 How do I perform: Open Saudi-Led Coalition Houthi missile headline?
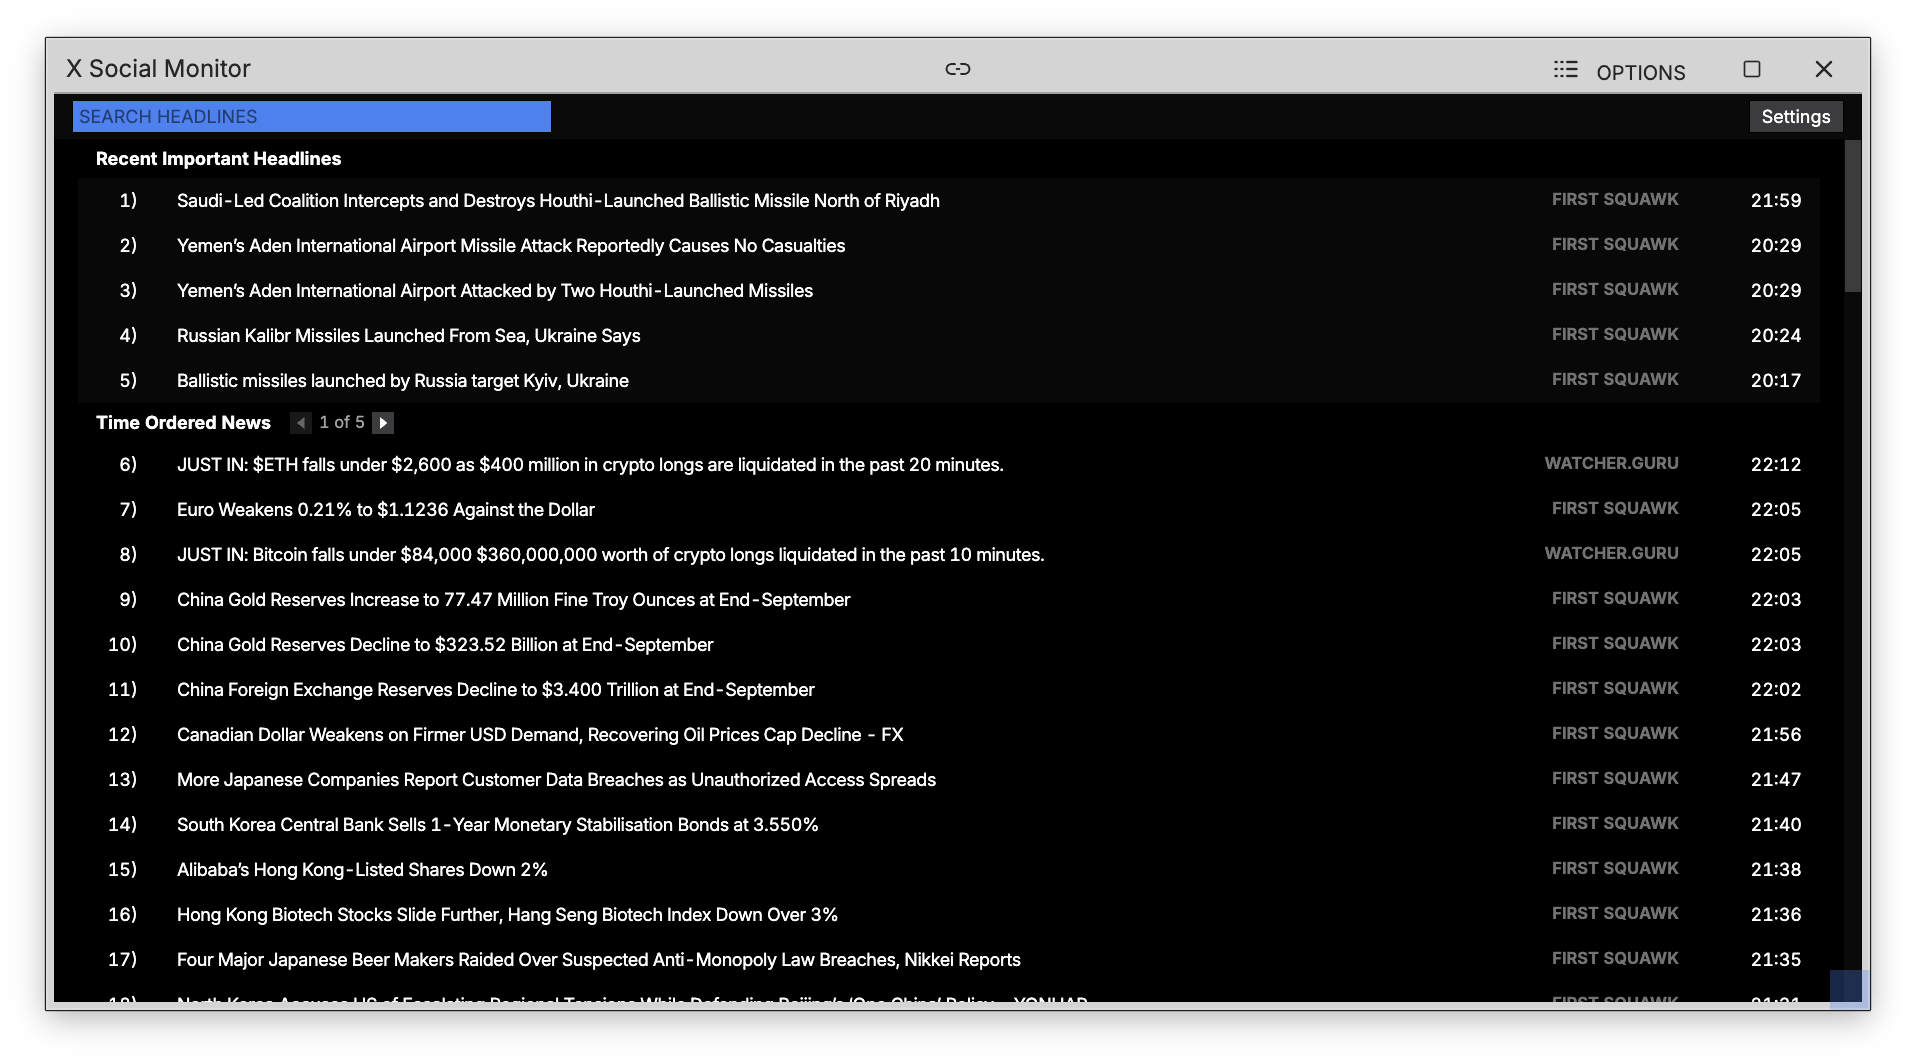[x=558, y=201]
